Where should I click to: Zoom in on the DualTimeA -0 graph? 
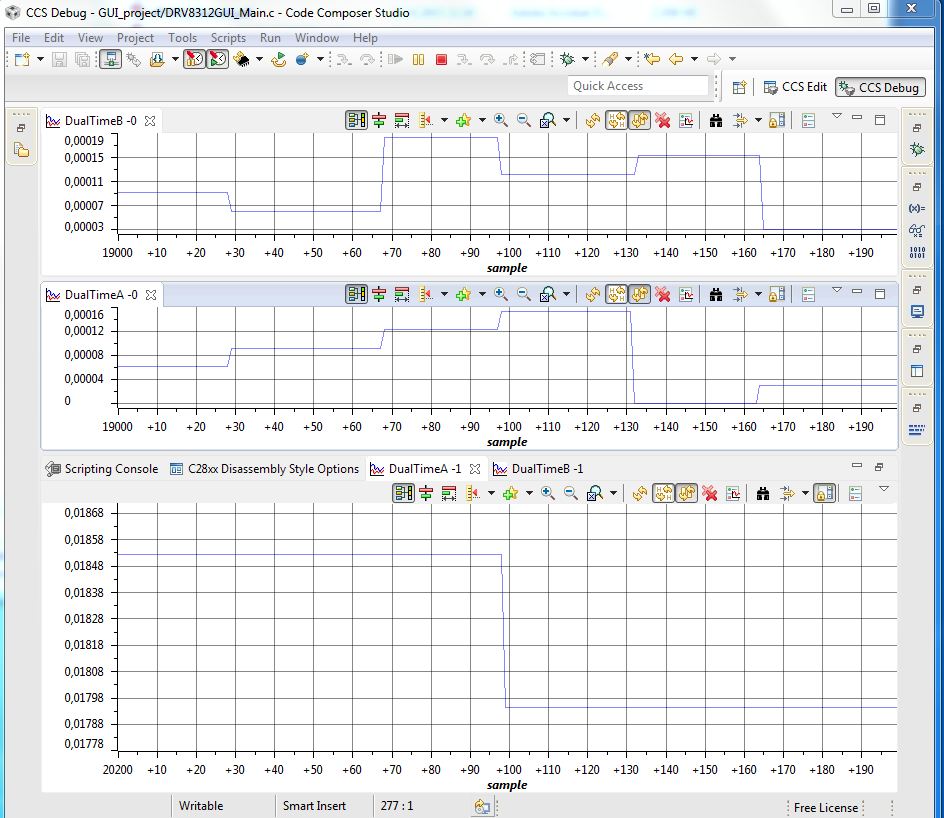500,294
